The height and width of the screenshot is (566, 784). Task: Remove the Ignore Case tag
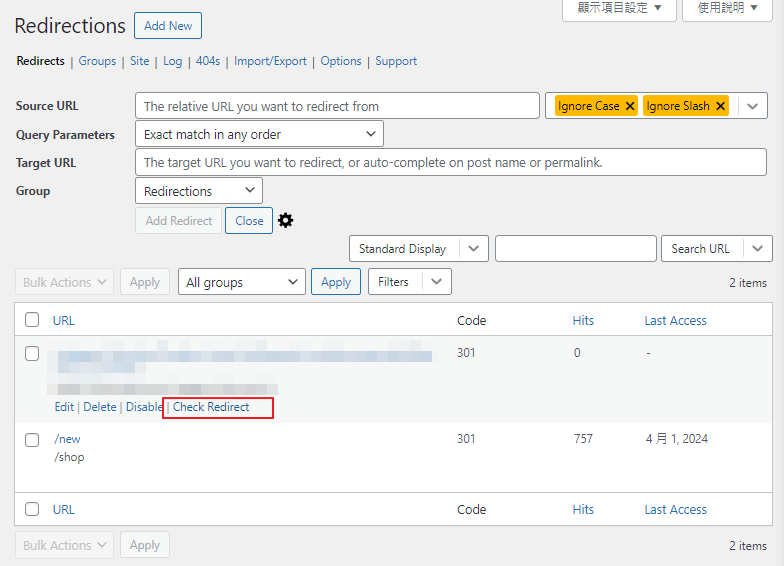pos(630,106)
